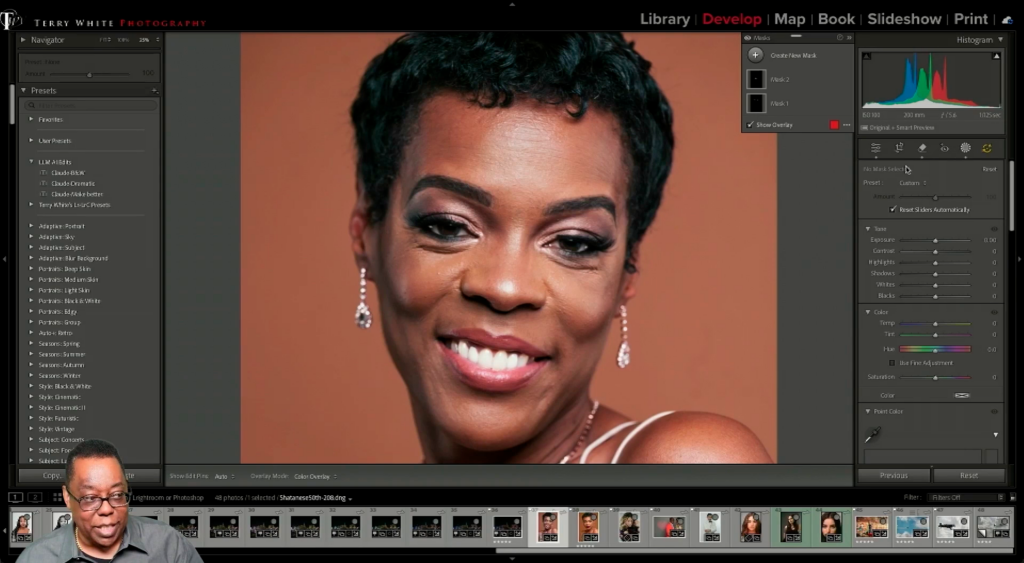Click the Reset button at panel bottom

tap(968, 475)
